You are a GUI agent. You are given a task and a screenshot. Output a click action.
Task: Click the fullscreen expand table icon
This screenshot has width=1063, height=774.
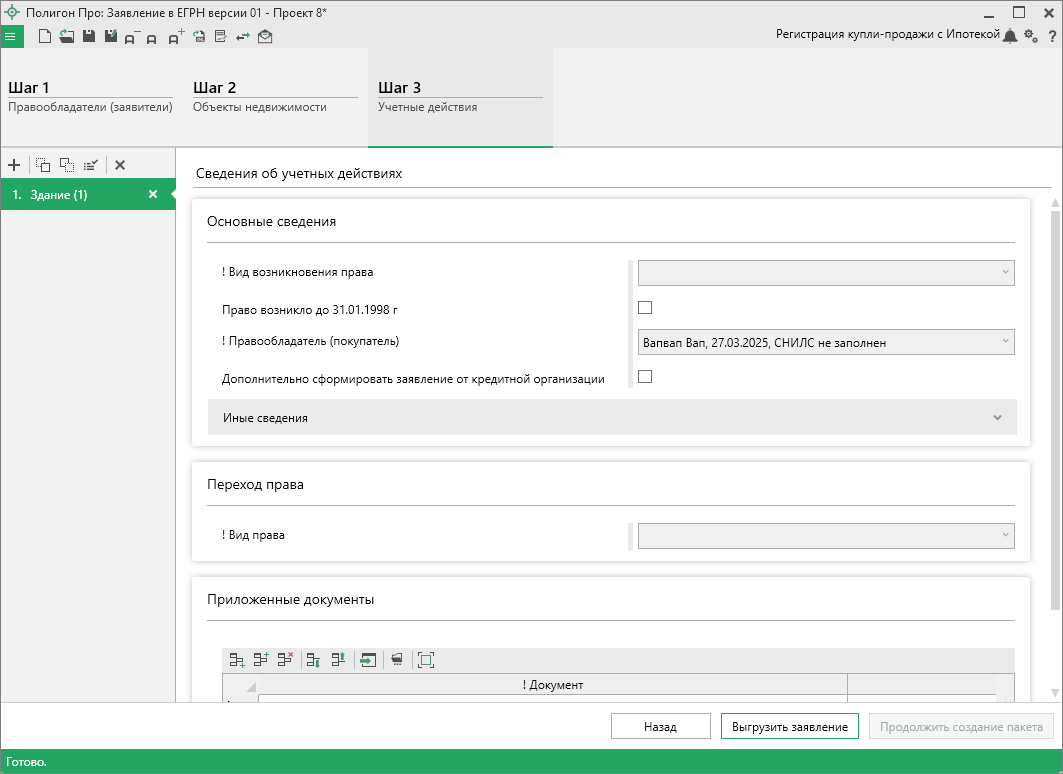(426, 660)
